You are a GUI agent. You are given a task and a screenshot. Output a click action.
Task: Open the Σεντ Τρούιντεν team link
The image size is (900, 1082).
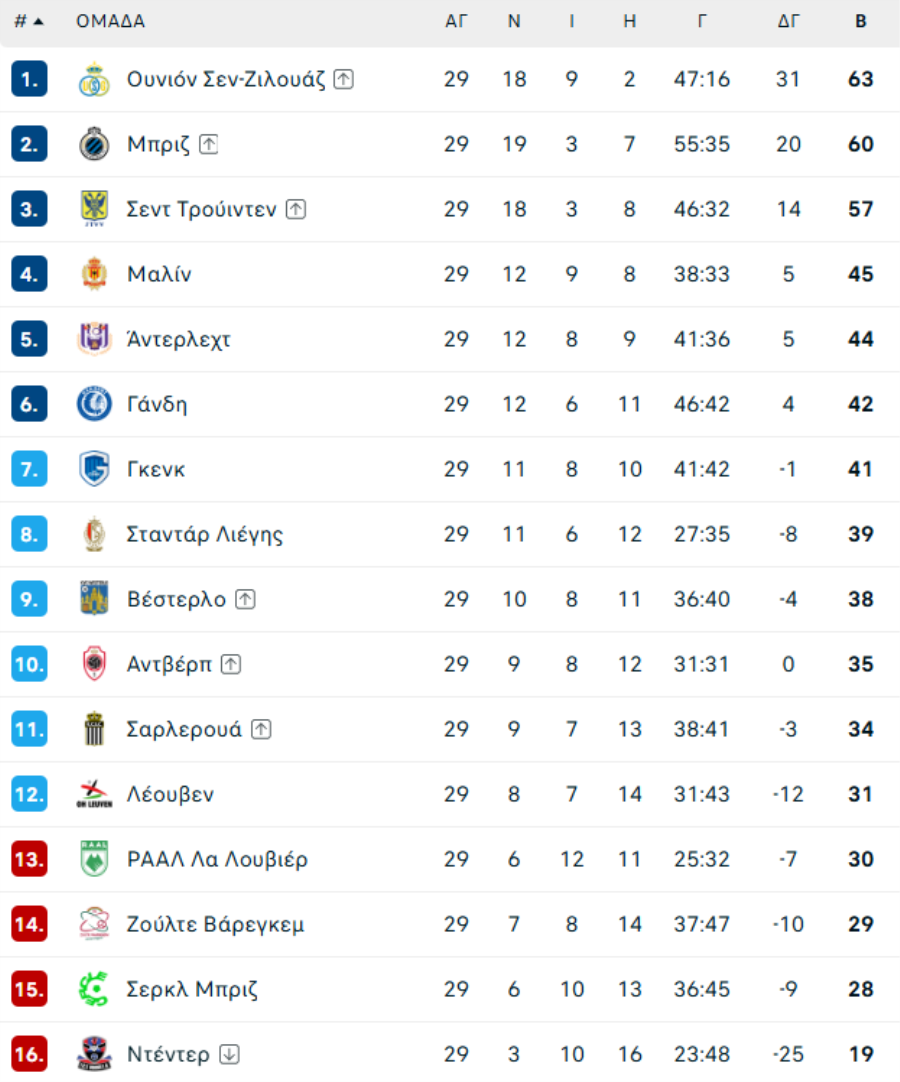(x=201, y=209)
